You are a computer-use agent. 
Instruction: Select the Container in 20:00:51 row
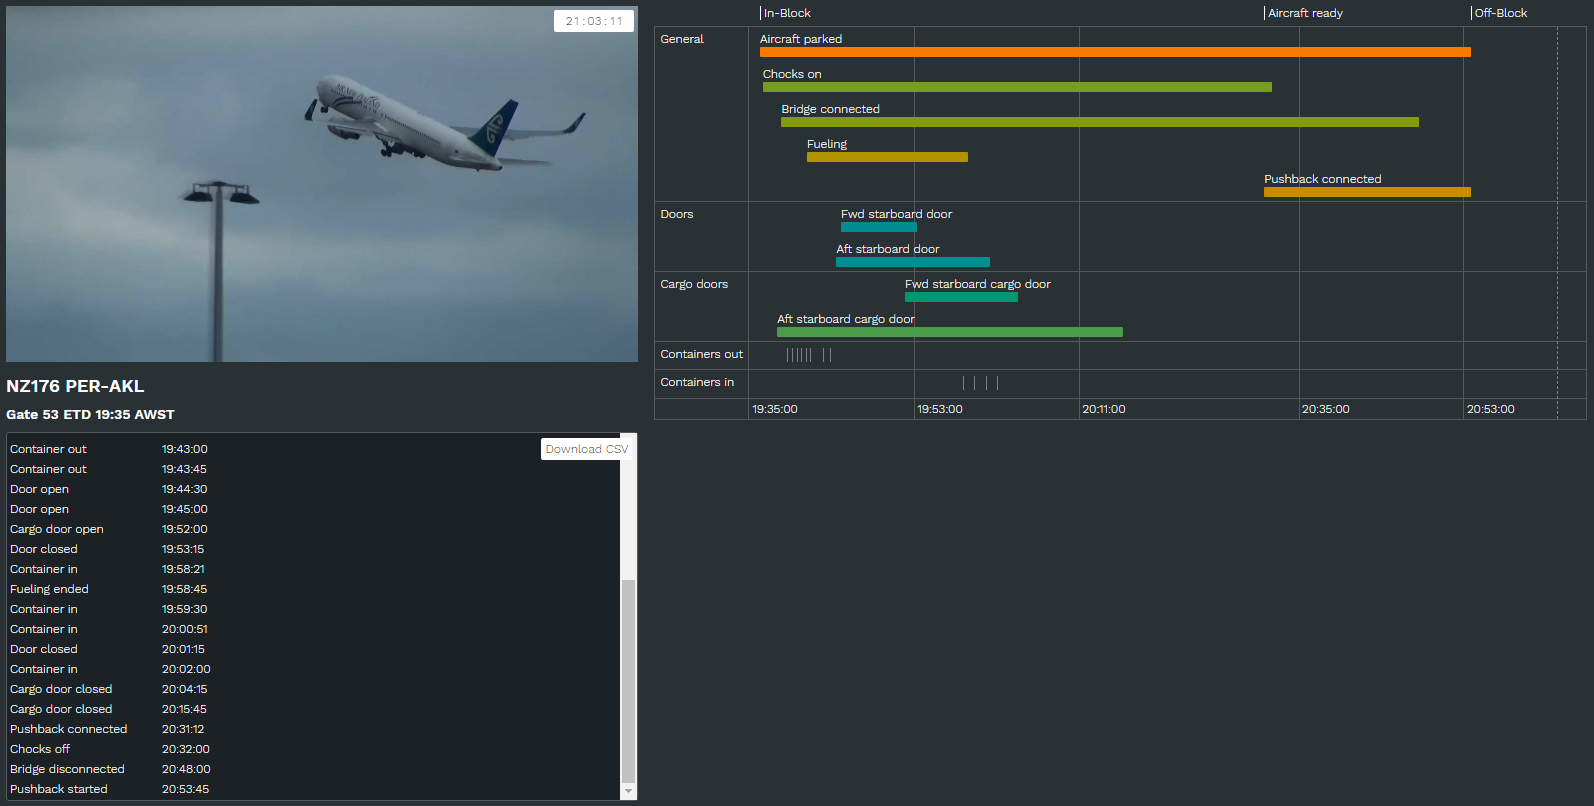click(314, 629)
